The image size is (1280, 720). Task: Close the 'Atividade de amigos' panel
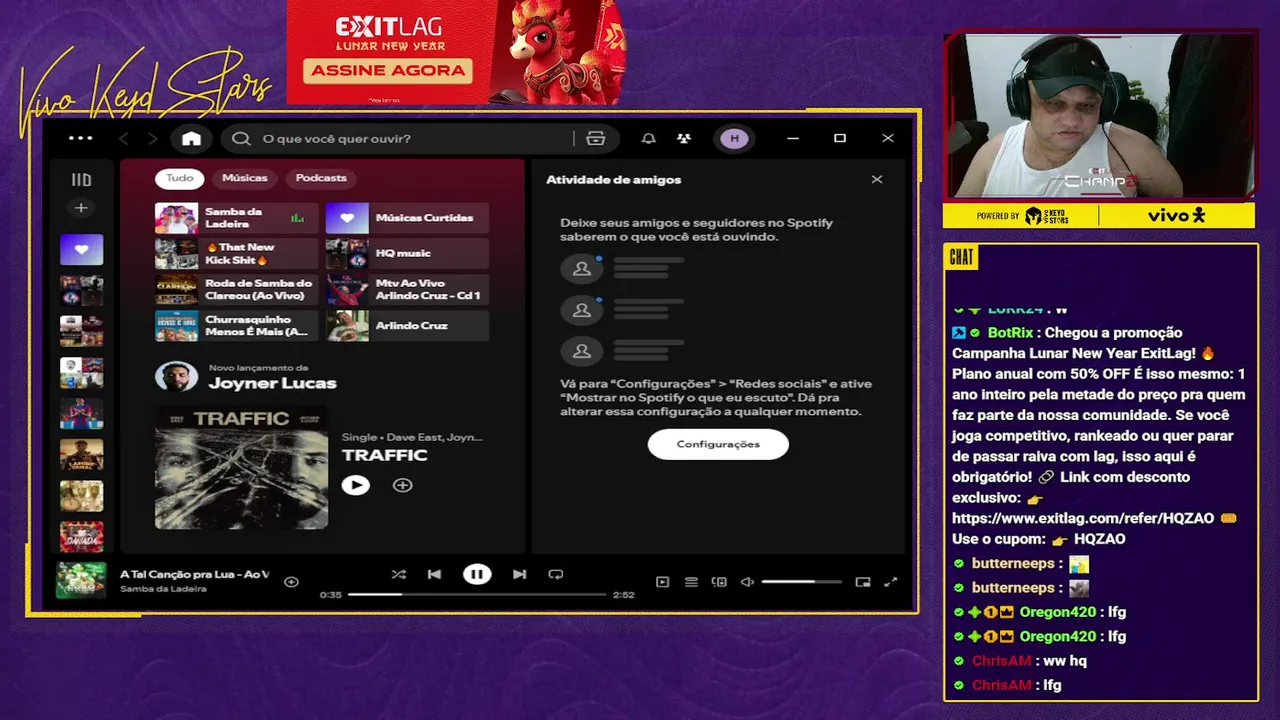tap(877, 180)
